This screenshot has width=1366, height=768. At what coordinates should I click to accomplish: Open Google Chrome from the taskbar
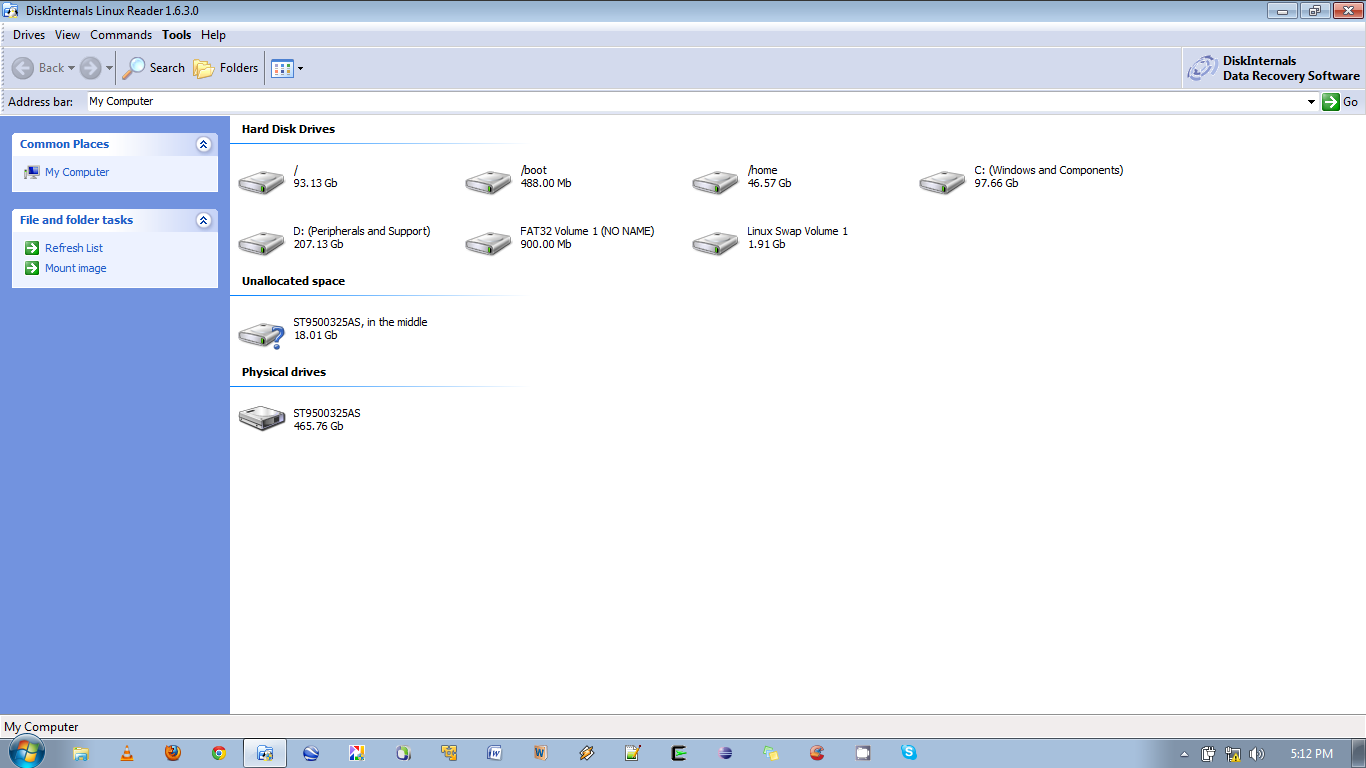coord(219,753)
